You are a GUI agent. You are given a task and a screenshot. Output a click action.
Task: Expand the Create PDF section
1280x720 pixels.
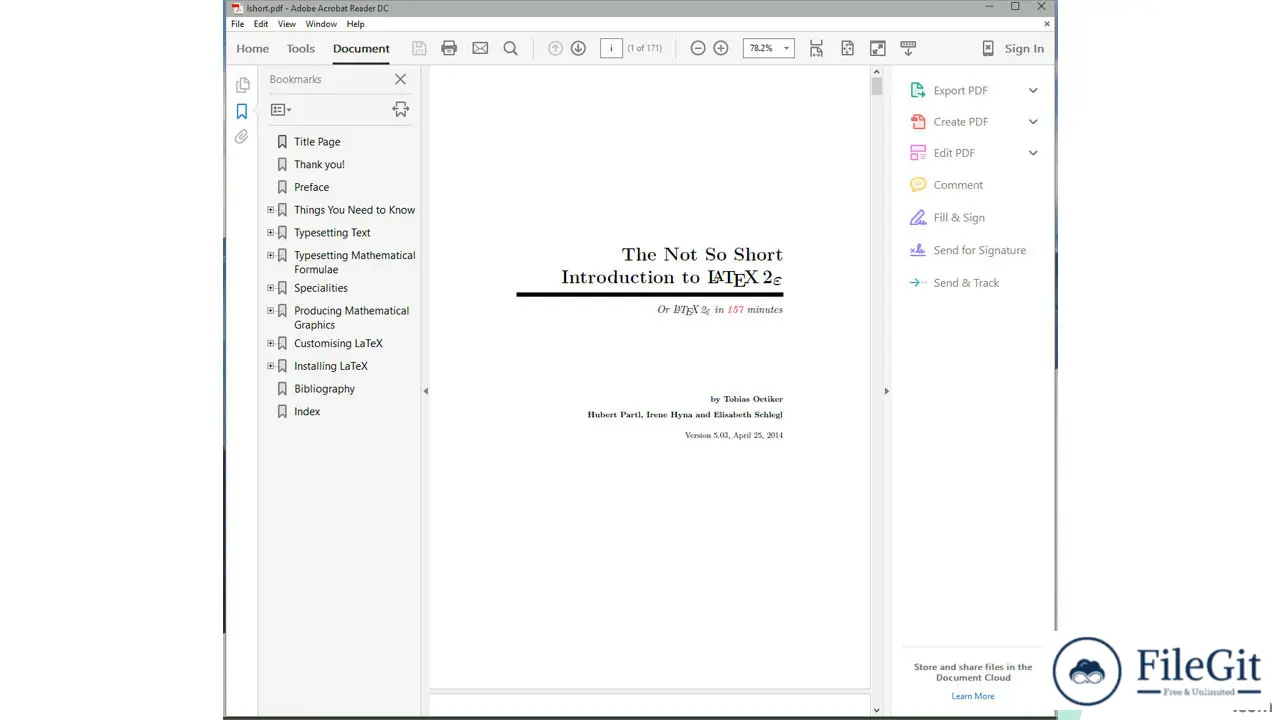1033,122
